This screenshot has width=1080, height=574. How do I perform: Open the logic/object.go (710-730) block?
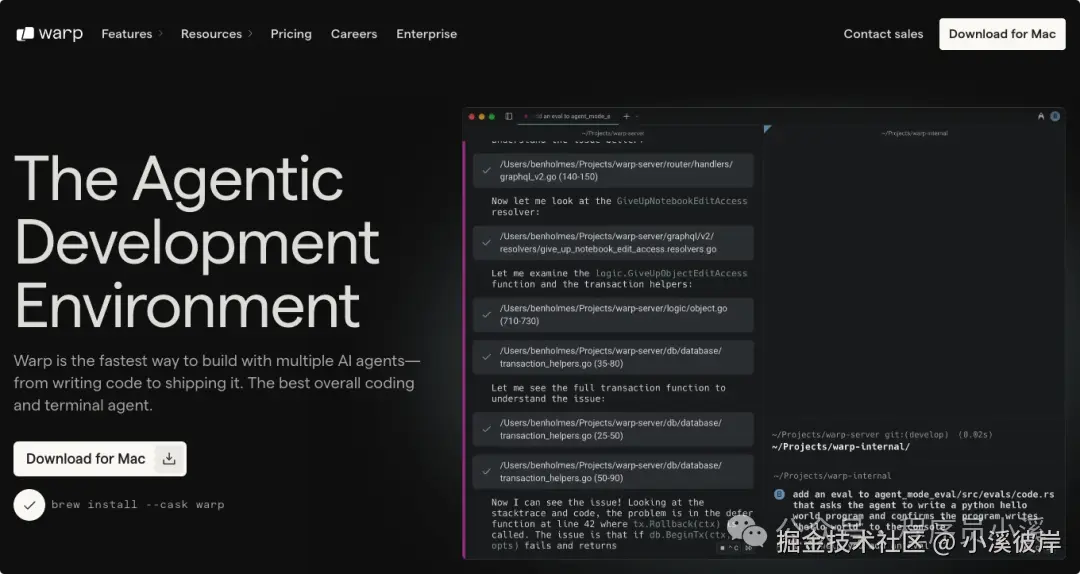click(x=613, y=314)
